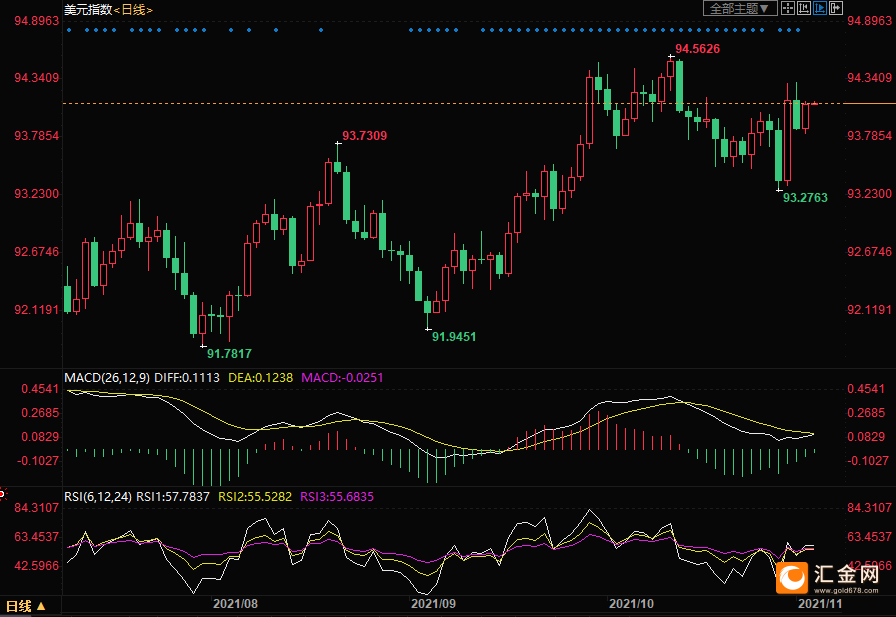Open the 全部主题 theme dropdown
This screenshot has height=617, width=896.
coord(739,8)
